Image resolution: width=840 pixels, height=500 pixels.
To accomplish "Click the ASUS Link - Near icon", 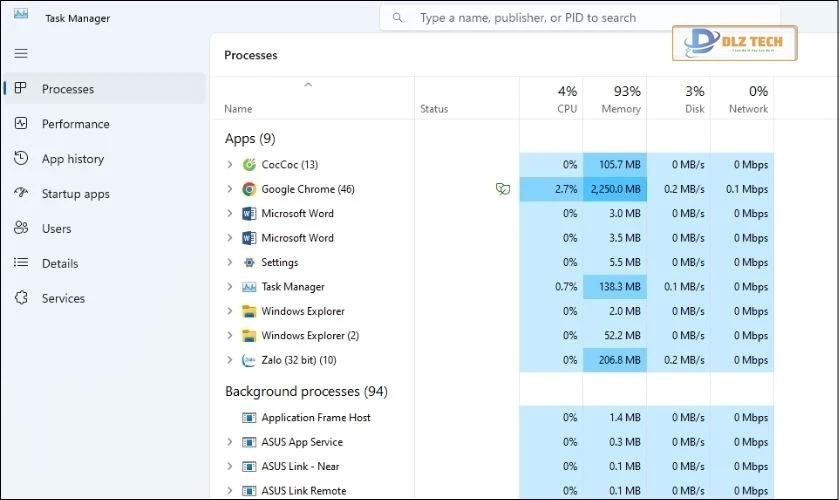I will 249,466.
